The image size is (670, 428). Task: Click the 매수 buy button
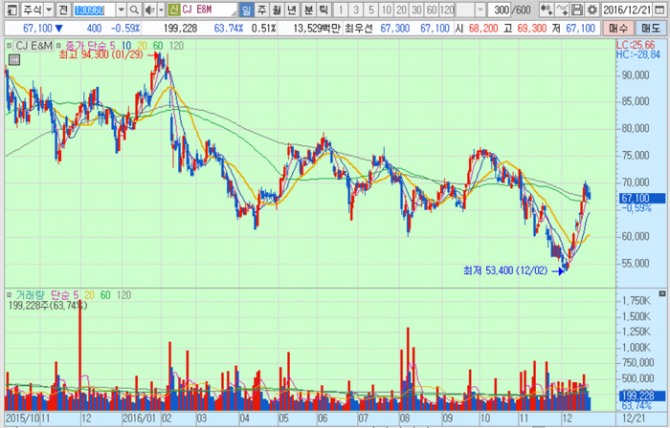point(618,29)
